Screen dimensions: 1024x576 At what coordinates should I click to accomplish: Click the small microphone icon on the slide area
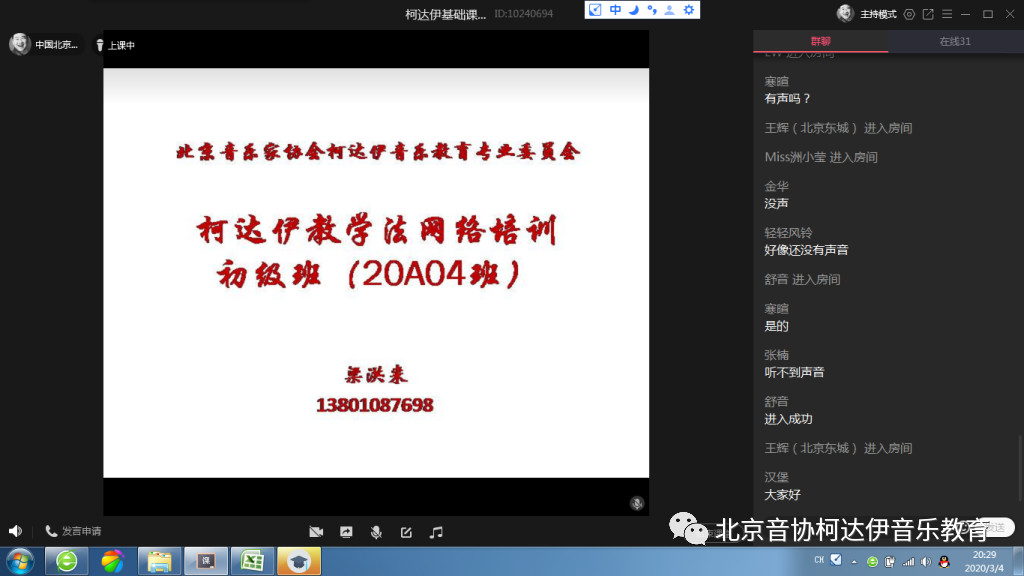pyautogui.click(x=637, y=503)
